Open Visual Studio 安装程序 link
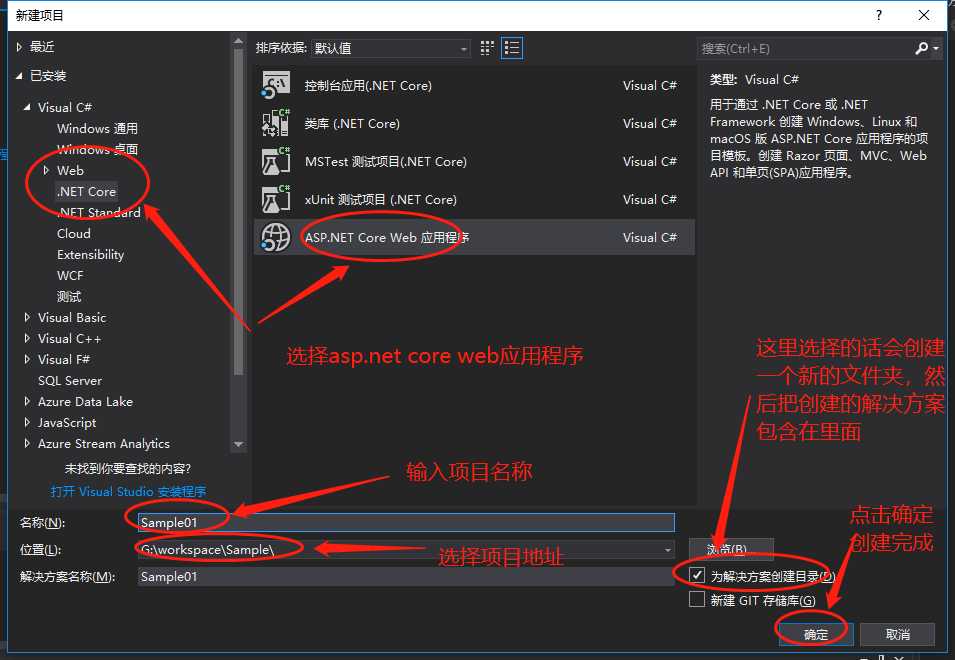Image resolution: width=955 pixels, height=660 pixels. (x=128, y=491)
